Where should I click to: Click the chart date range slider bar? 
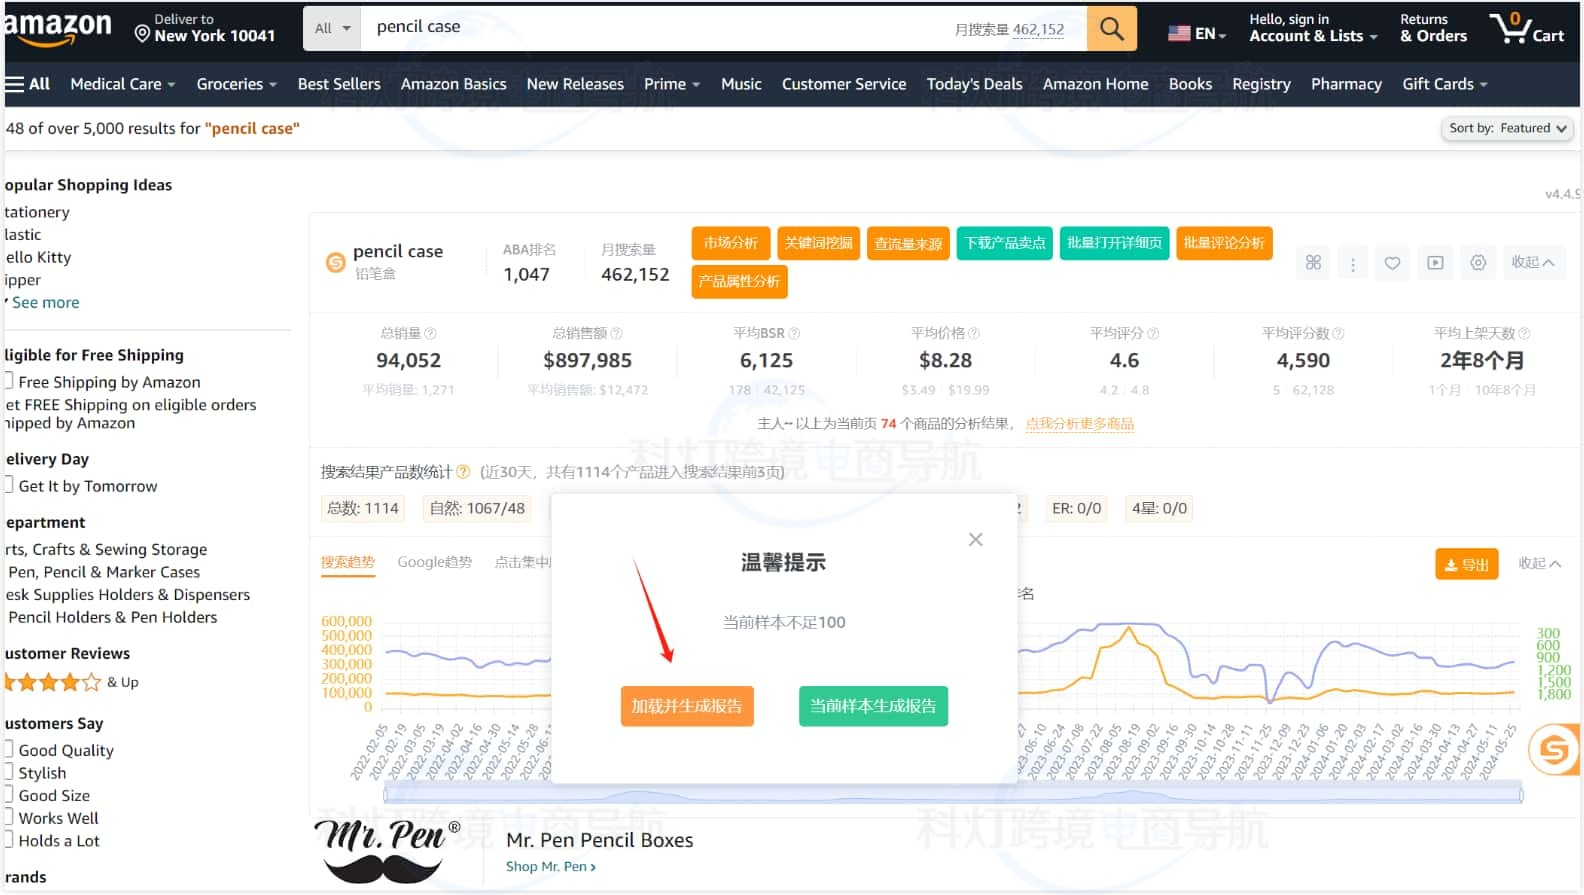point(952,795)
